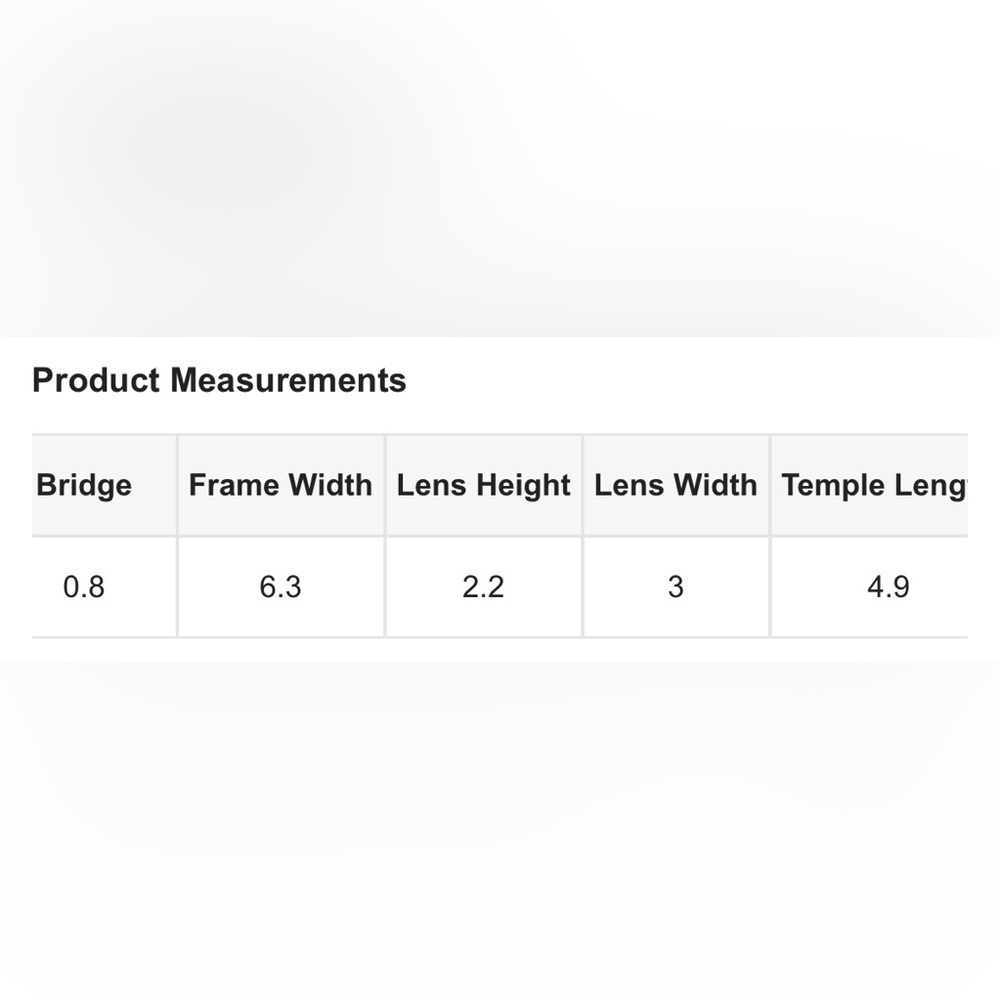Select the truncated Temple Length column header
1000x1000 pixels.
pos(874,486)
